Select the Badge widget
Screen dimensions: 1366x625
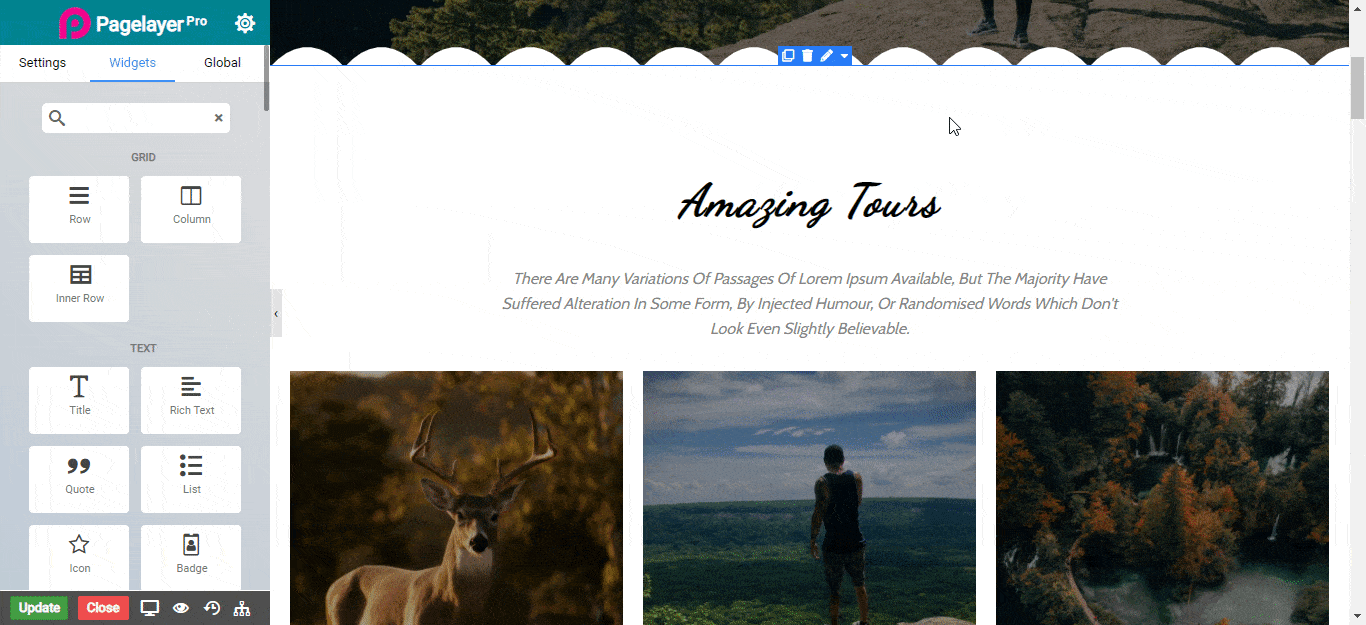(191, 557)
